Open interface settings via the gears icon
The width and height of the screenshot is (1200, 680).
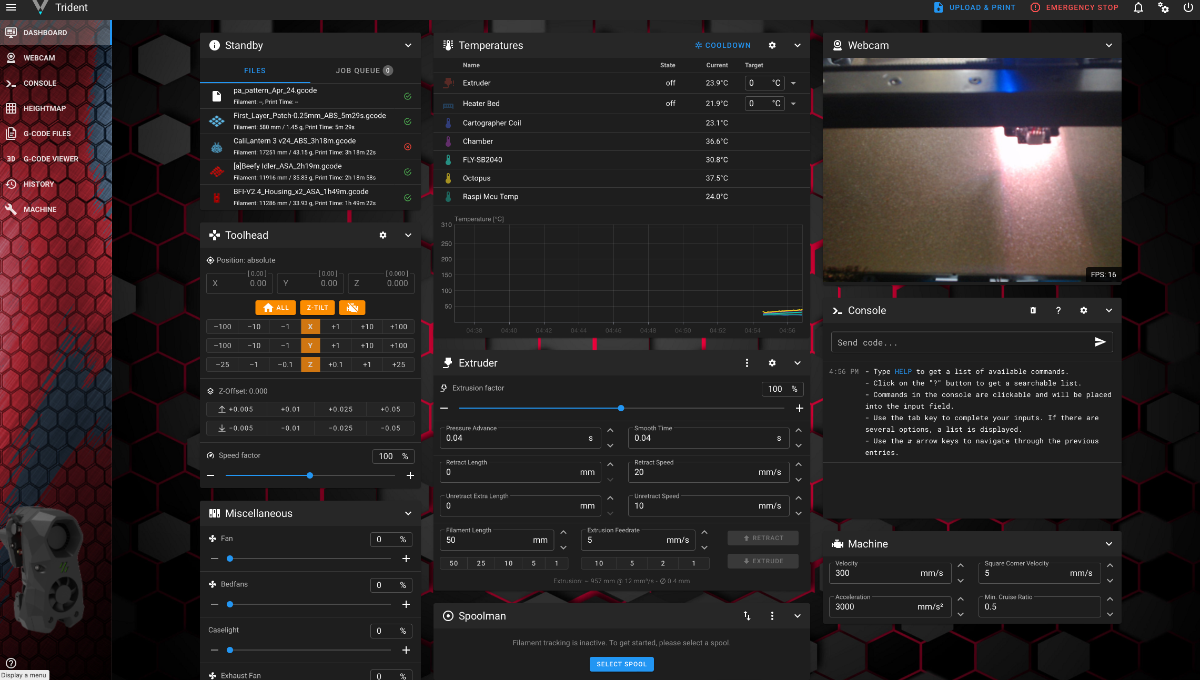[1163, 8]
